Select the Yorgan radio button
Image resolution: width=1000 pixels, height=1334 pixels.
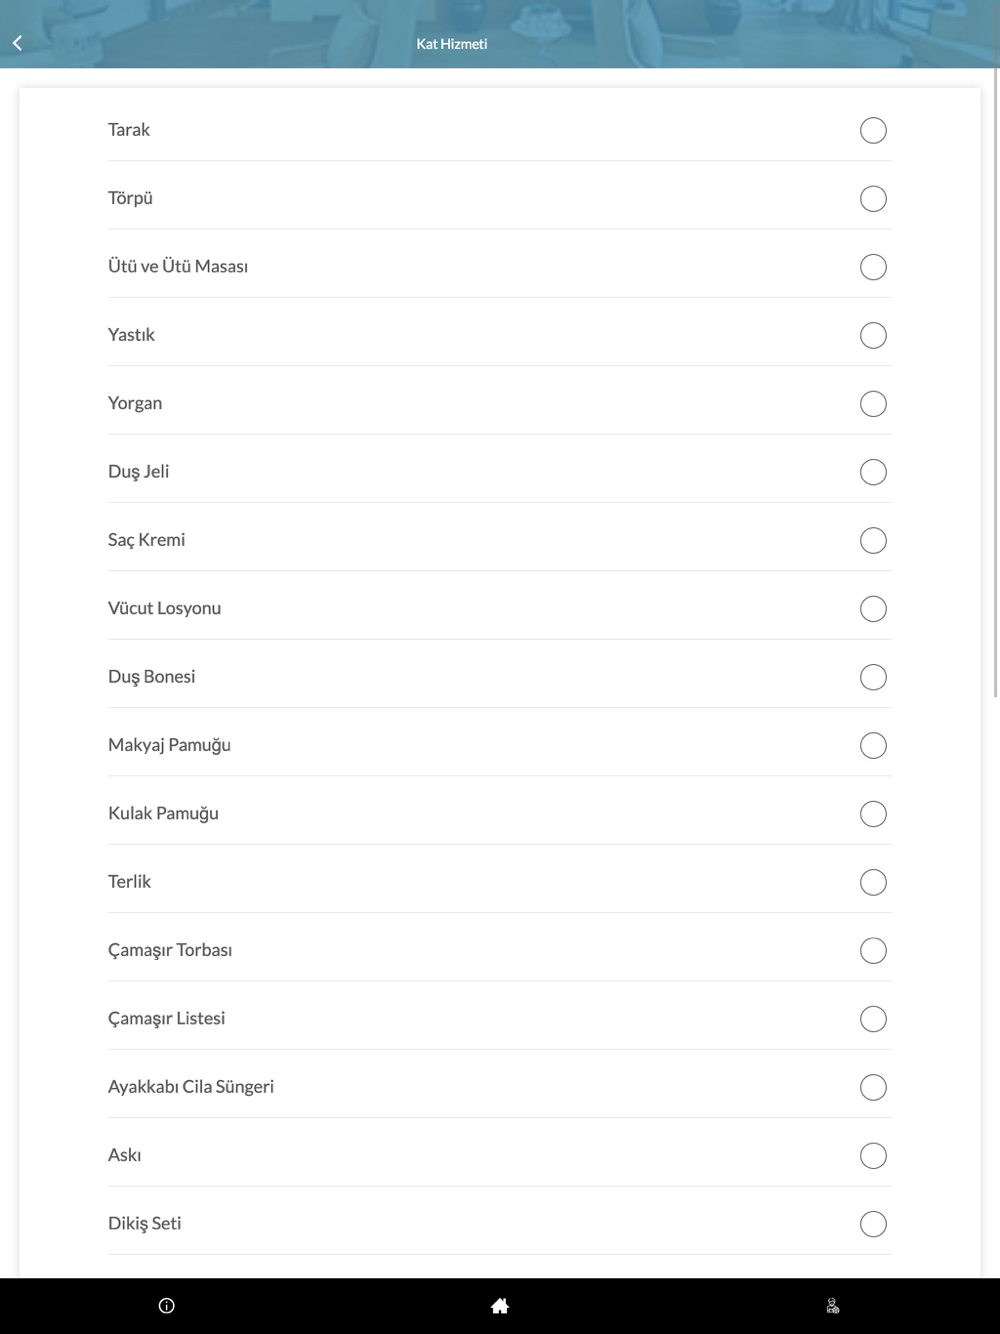873,403
